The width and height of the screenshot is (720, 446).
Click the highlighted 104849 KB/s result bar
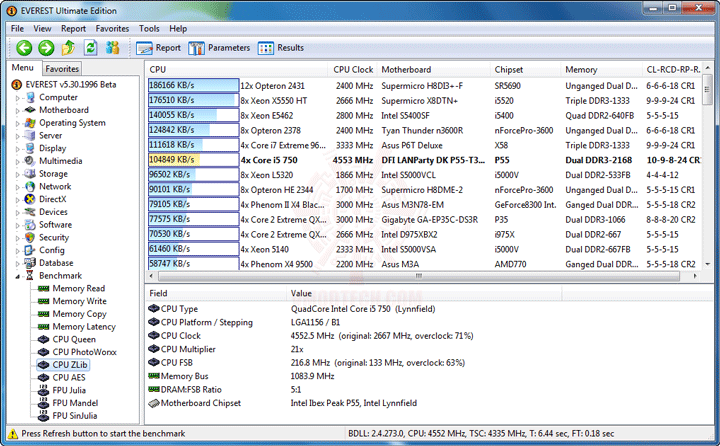point(193,160)
